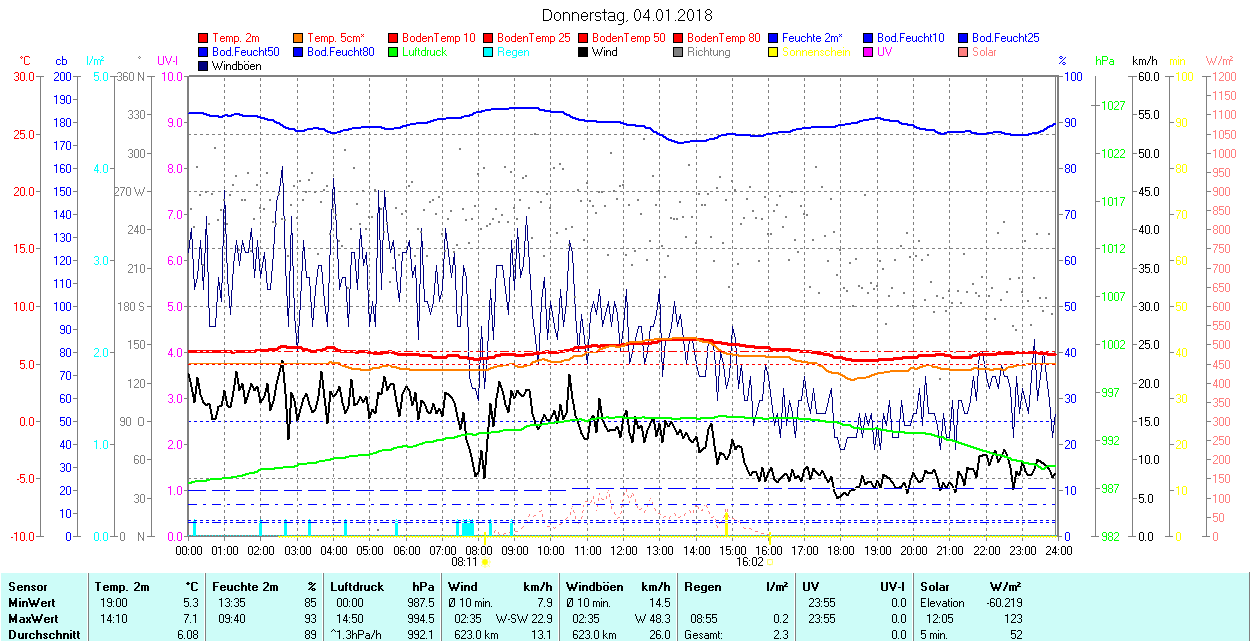Select the yellow Sonnenschein legend square

click(773, 52)
